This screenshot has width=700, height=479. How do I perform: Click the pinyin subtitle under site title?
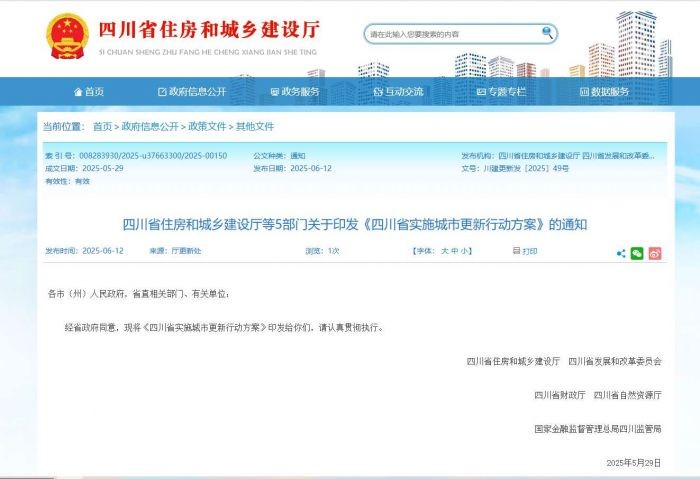point(208,52)
